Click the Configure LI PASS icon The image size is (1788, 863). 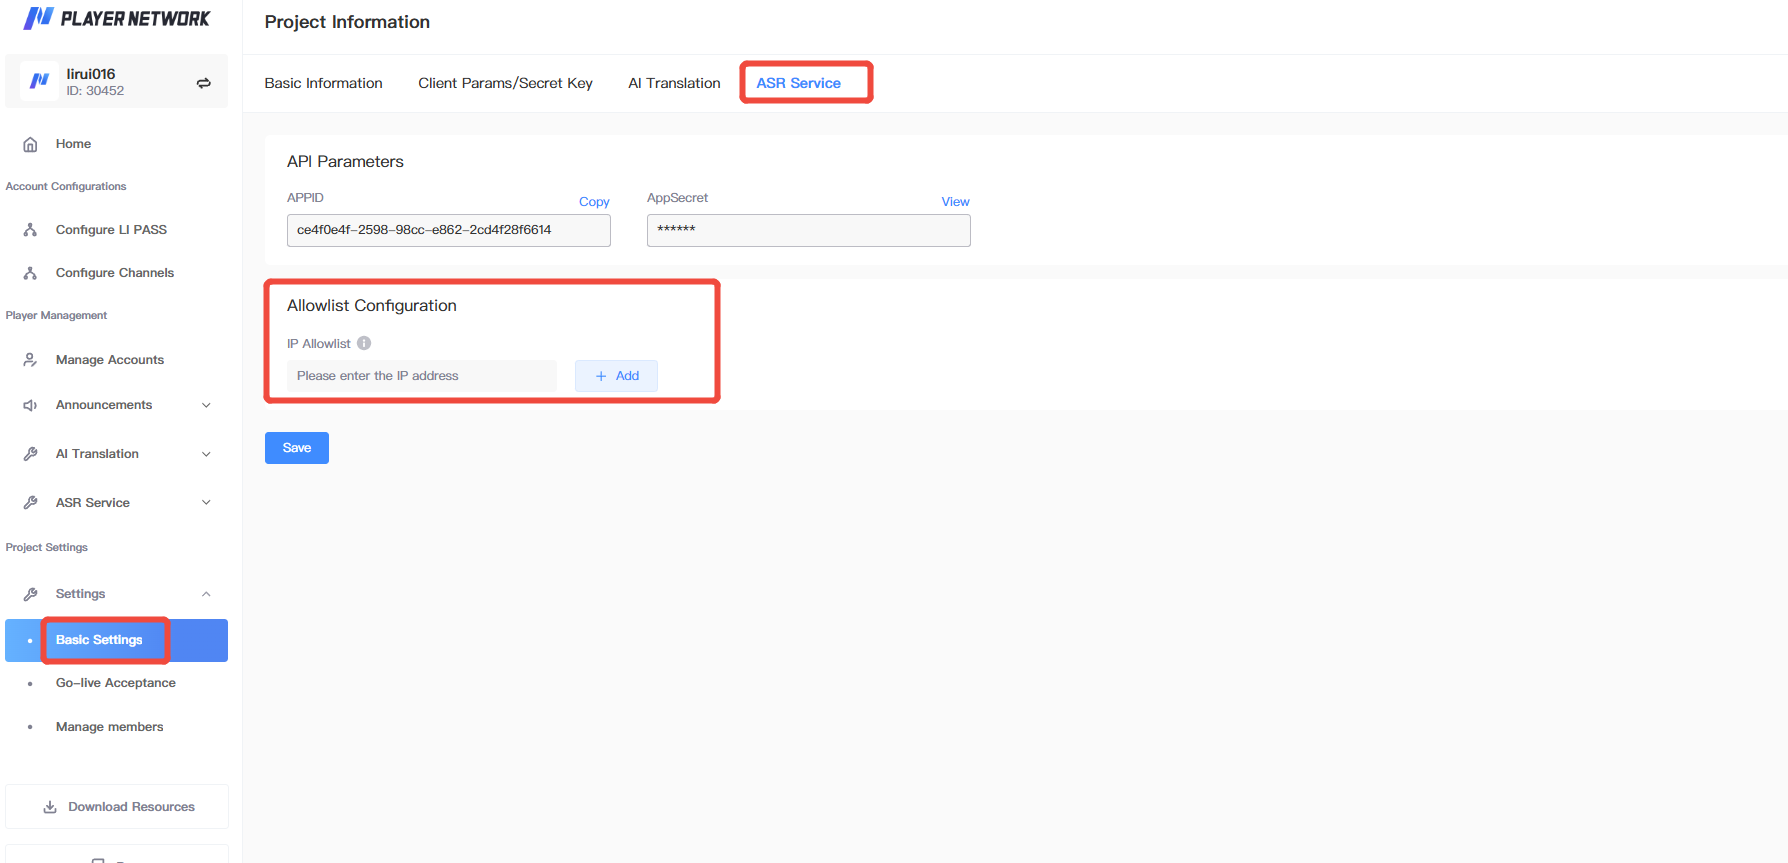(x=31, y=230)
